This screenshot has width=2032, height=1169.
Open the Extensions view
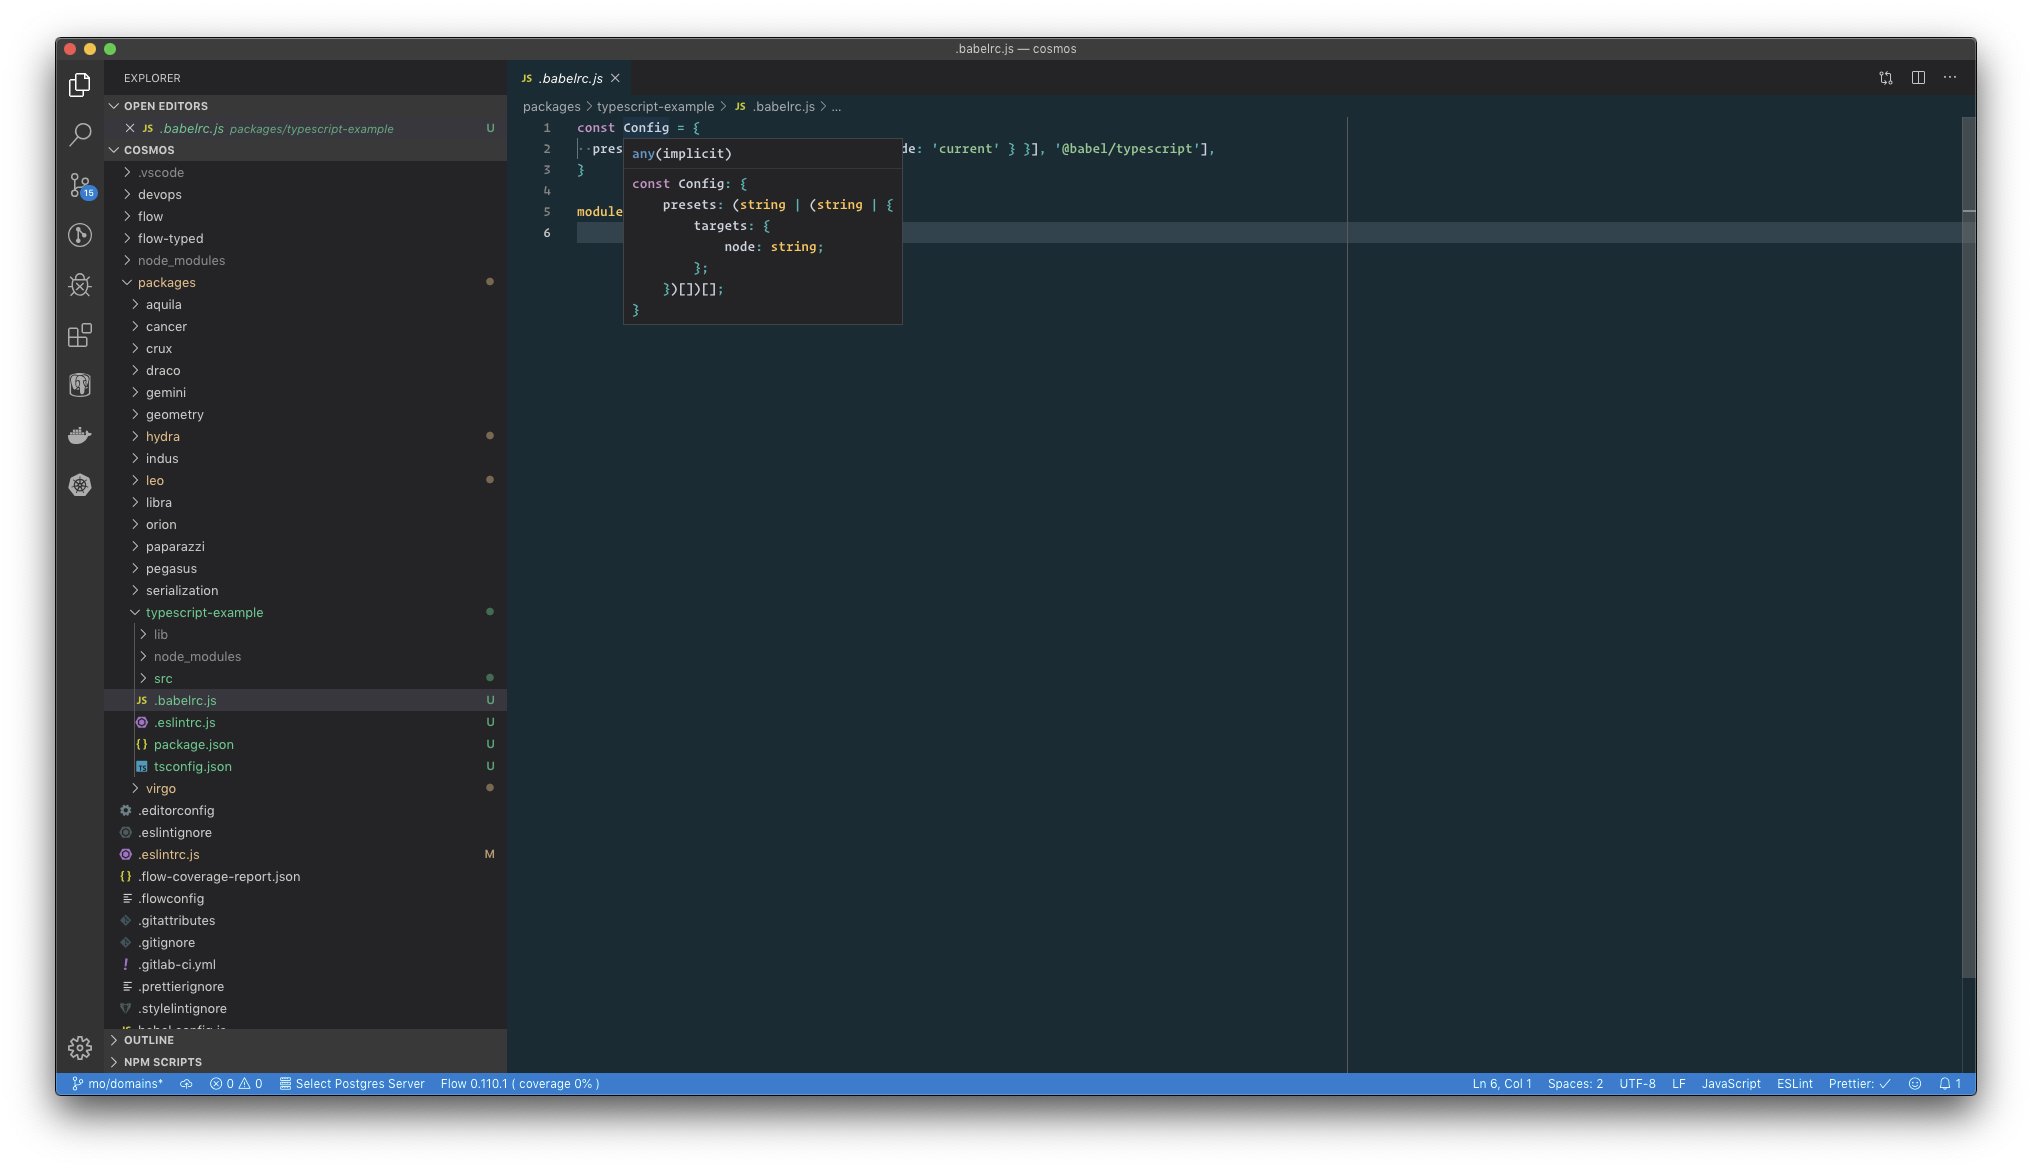pos(79,335)
